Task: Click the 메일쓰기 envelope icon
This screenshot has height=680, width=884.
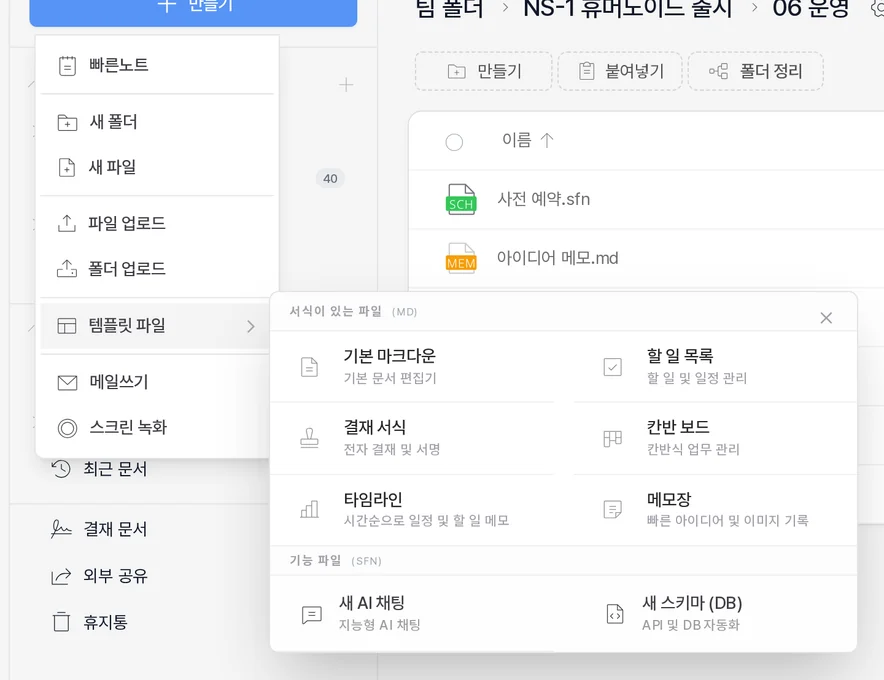Action: click(67, 383)
